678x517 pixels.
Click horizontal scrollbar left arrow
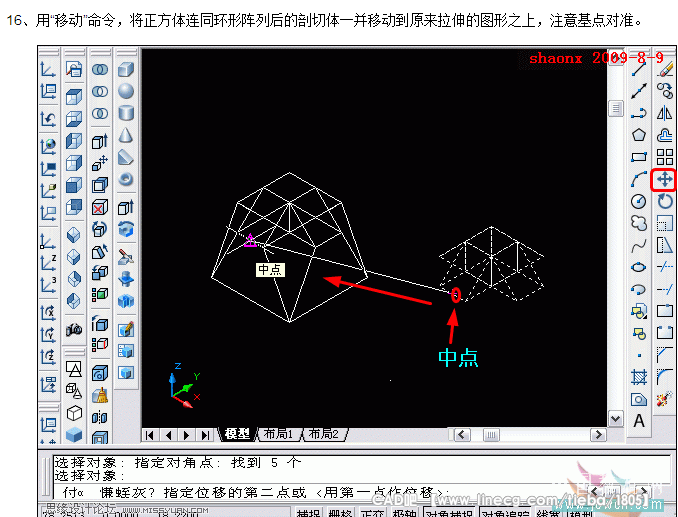tap(461, 434)
